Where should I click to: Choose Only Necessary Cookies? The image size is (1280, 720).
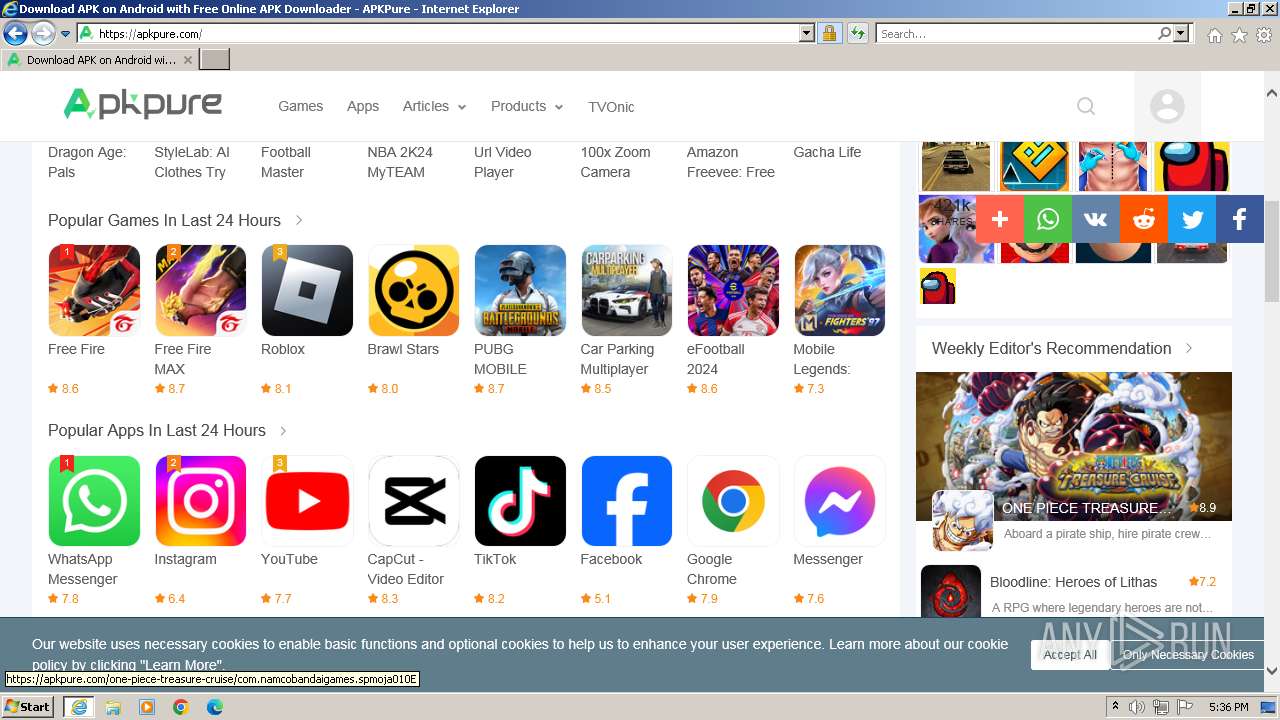(x=1188, y=655)
